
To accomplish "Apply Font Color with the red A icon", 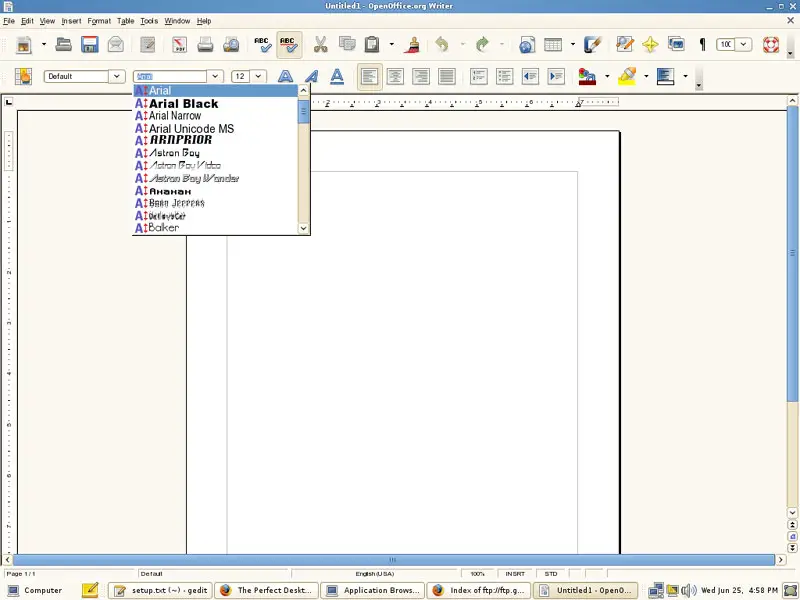I will (x=587, y=77).
